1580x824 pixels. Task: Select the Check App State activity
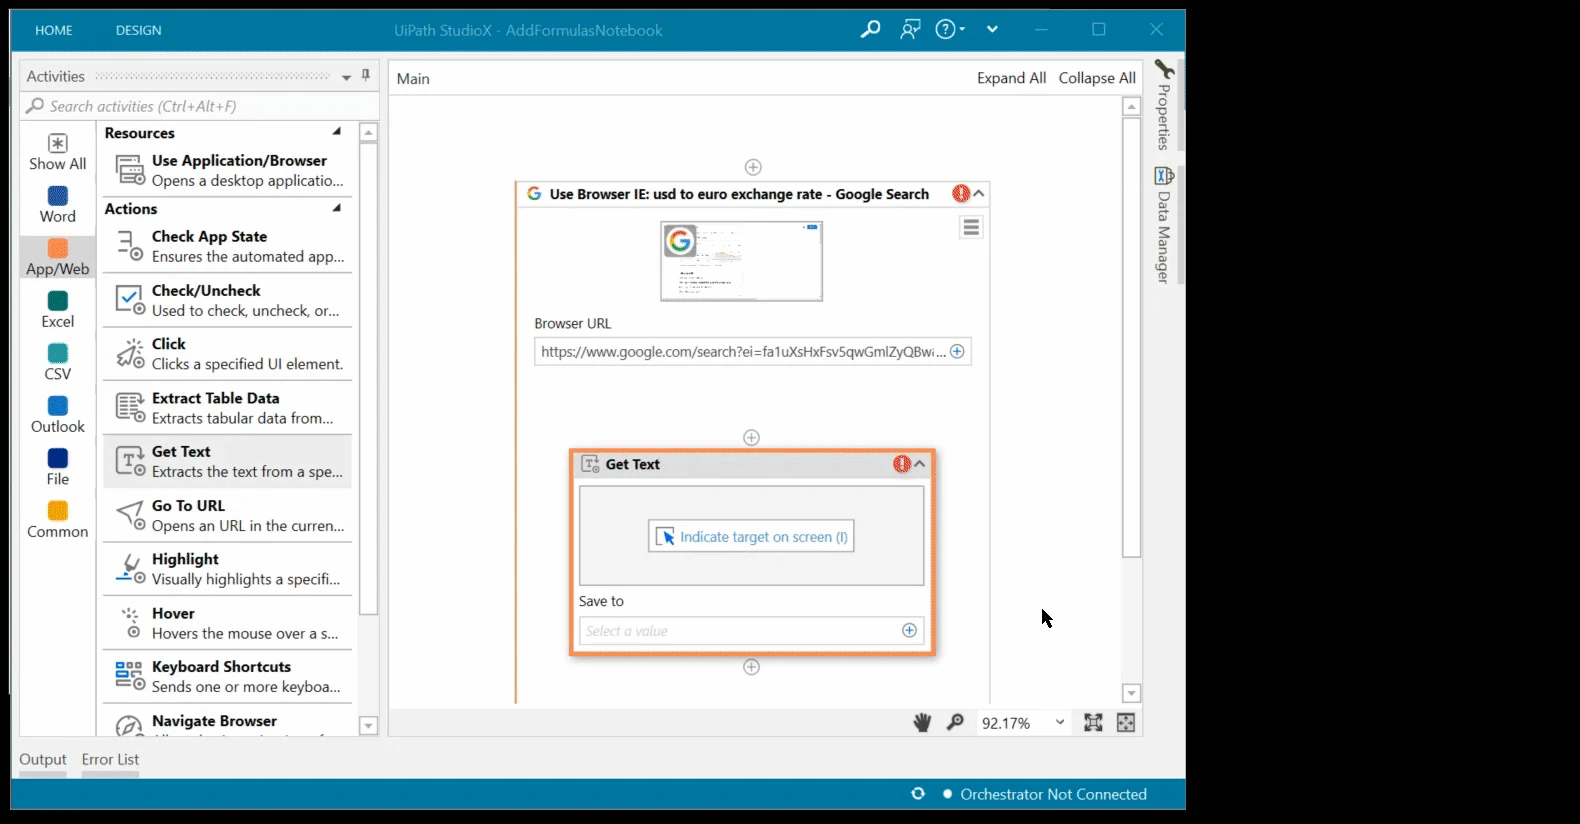point(228,246)
